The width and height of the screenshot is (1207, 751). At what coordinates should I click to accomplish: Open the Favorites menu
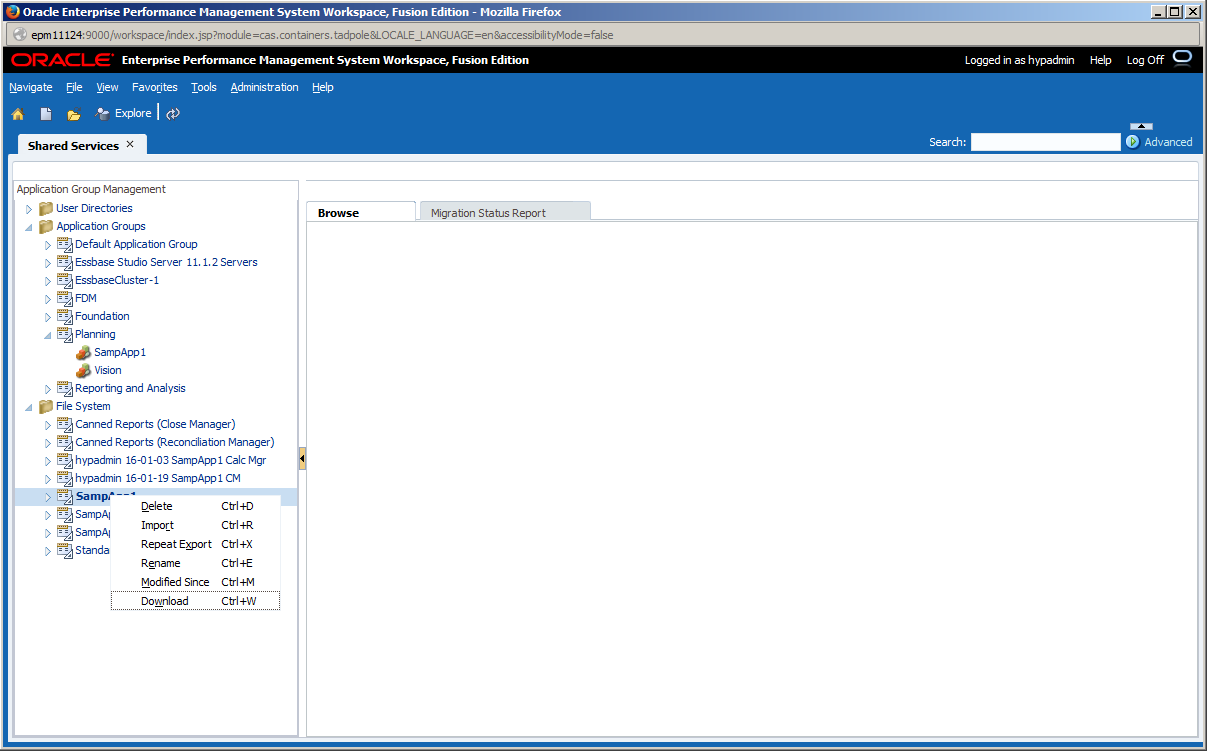pyautogui.click(x=155, y=87)
